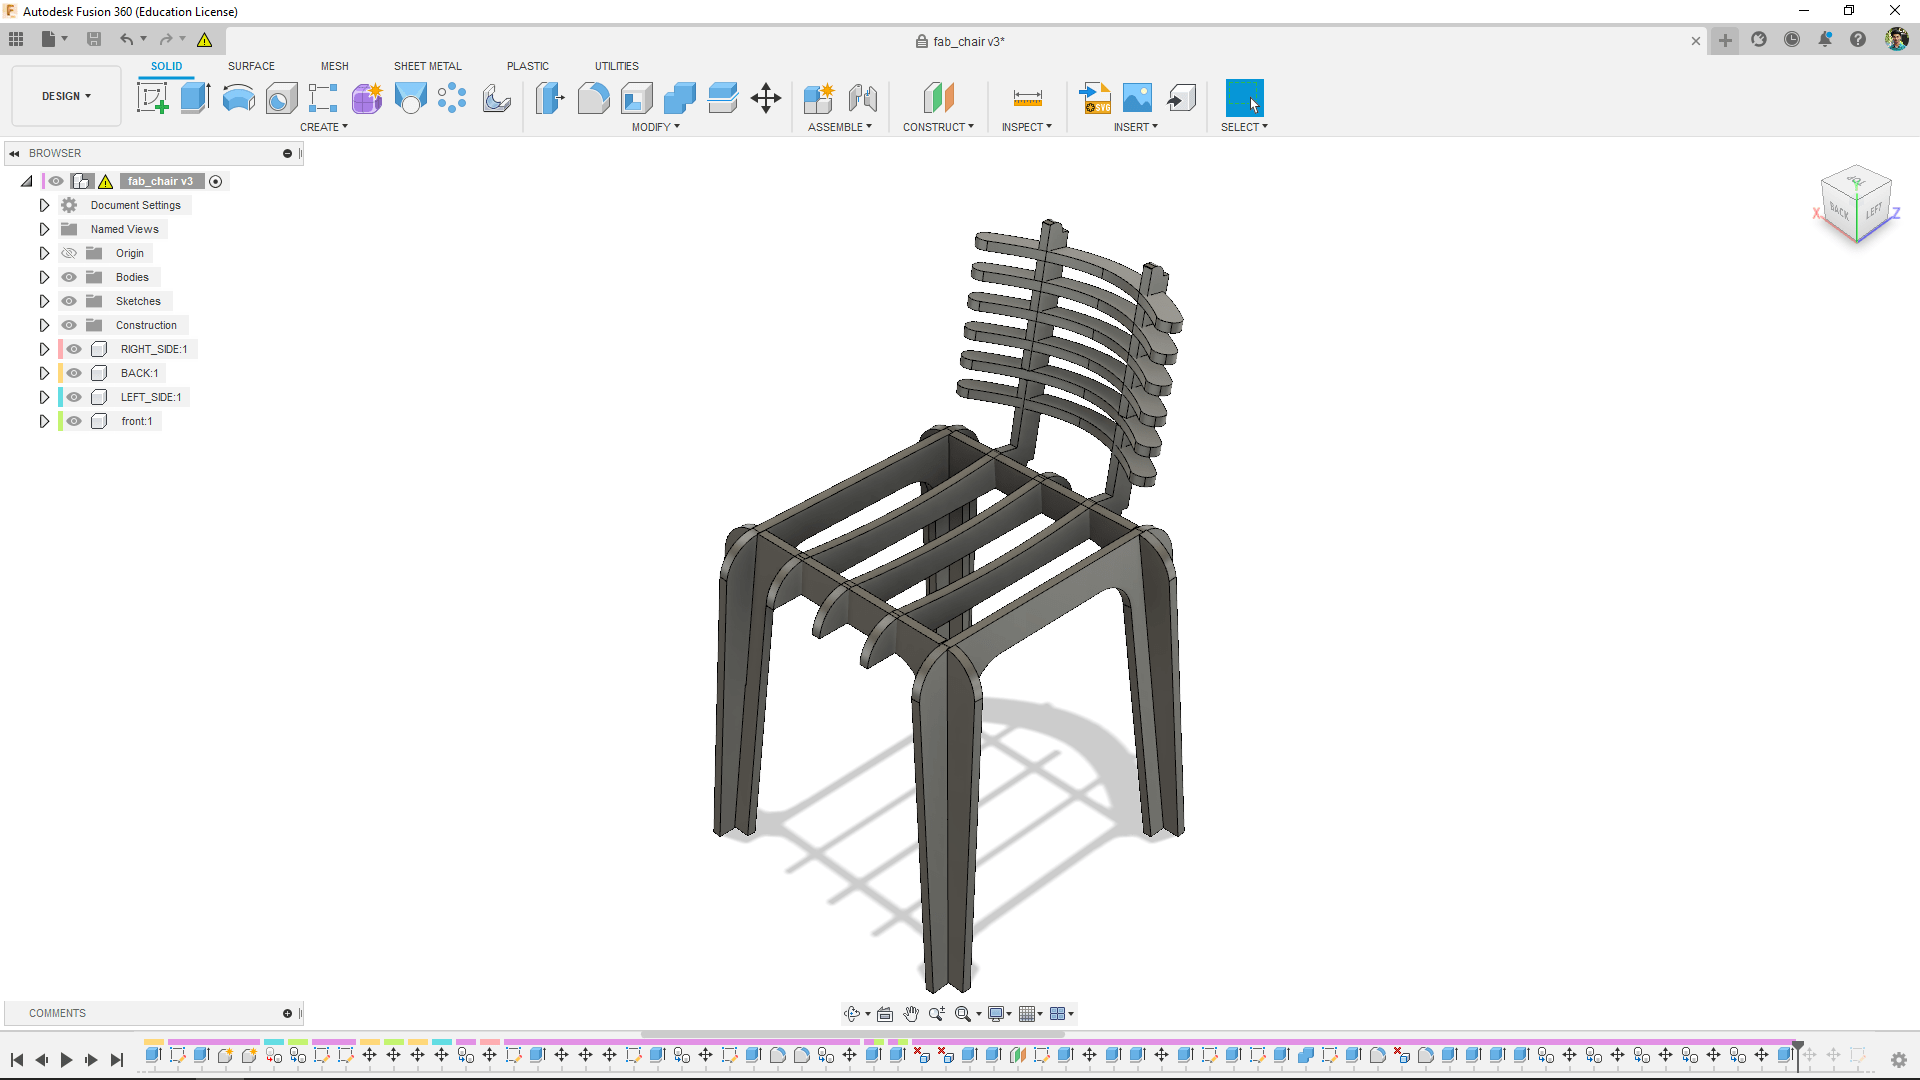Expand Document Settings tree node
Screen dimensions: 1920x1080
(44, 205)
